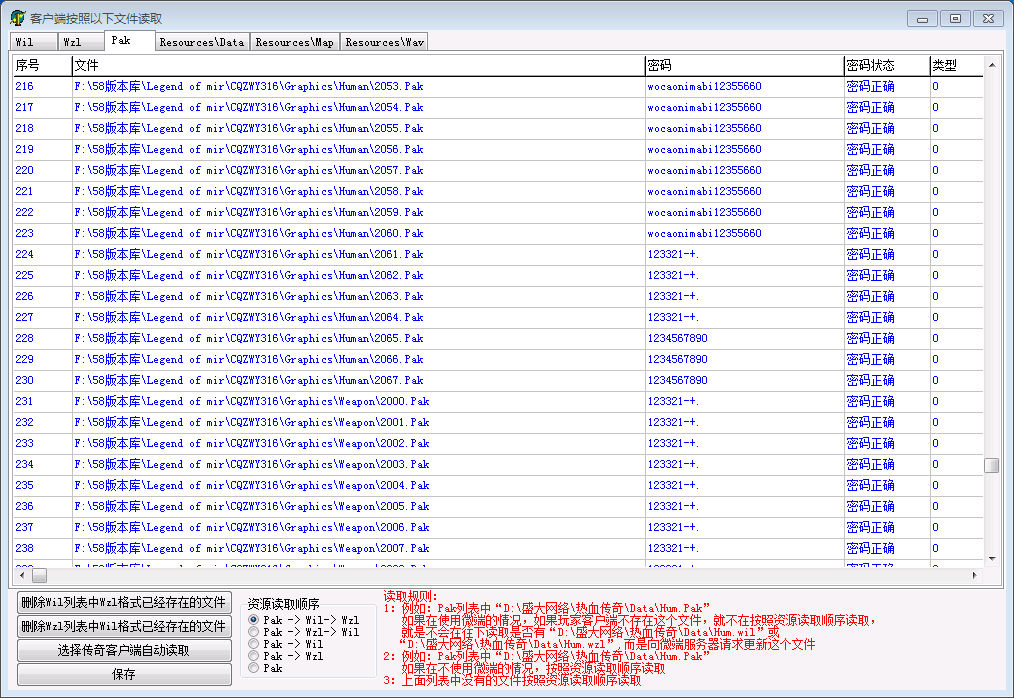
Task: Select the file path ending Human\2062.Pak
Action: click(249, 275)
